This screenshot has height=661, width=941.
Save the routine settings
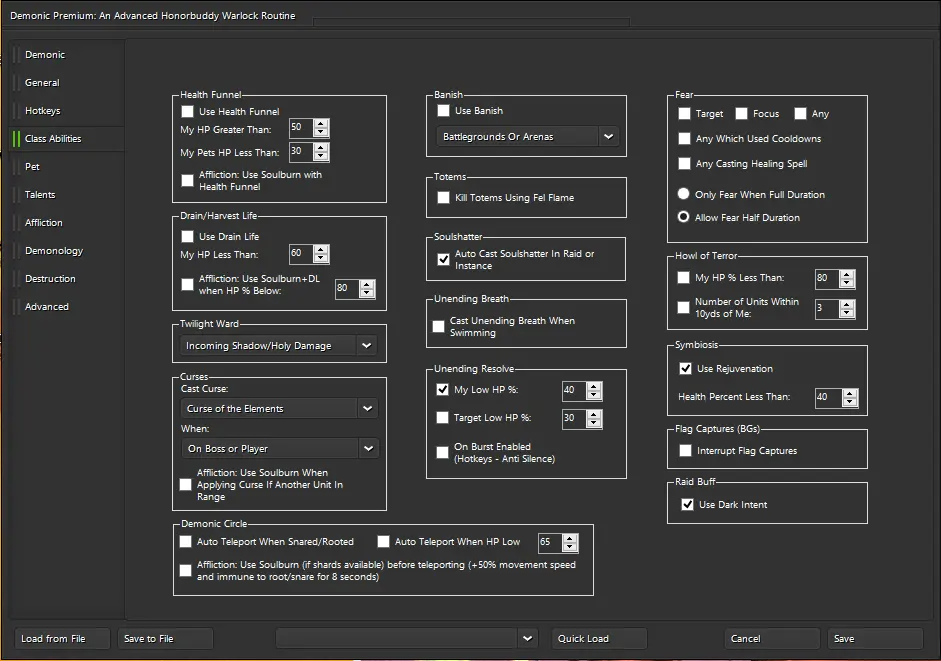875,638
